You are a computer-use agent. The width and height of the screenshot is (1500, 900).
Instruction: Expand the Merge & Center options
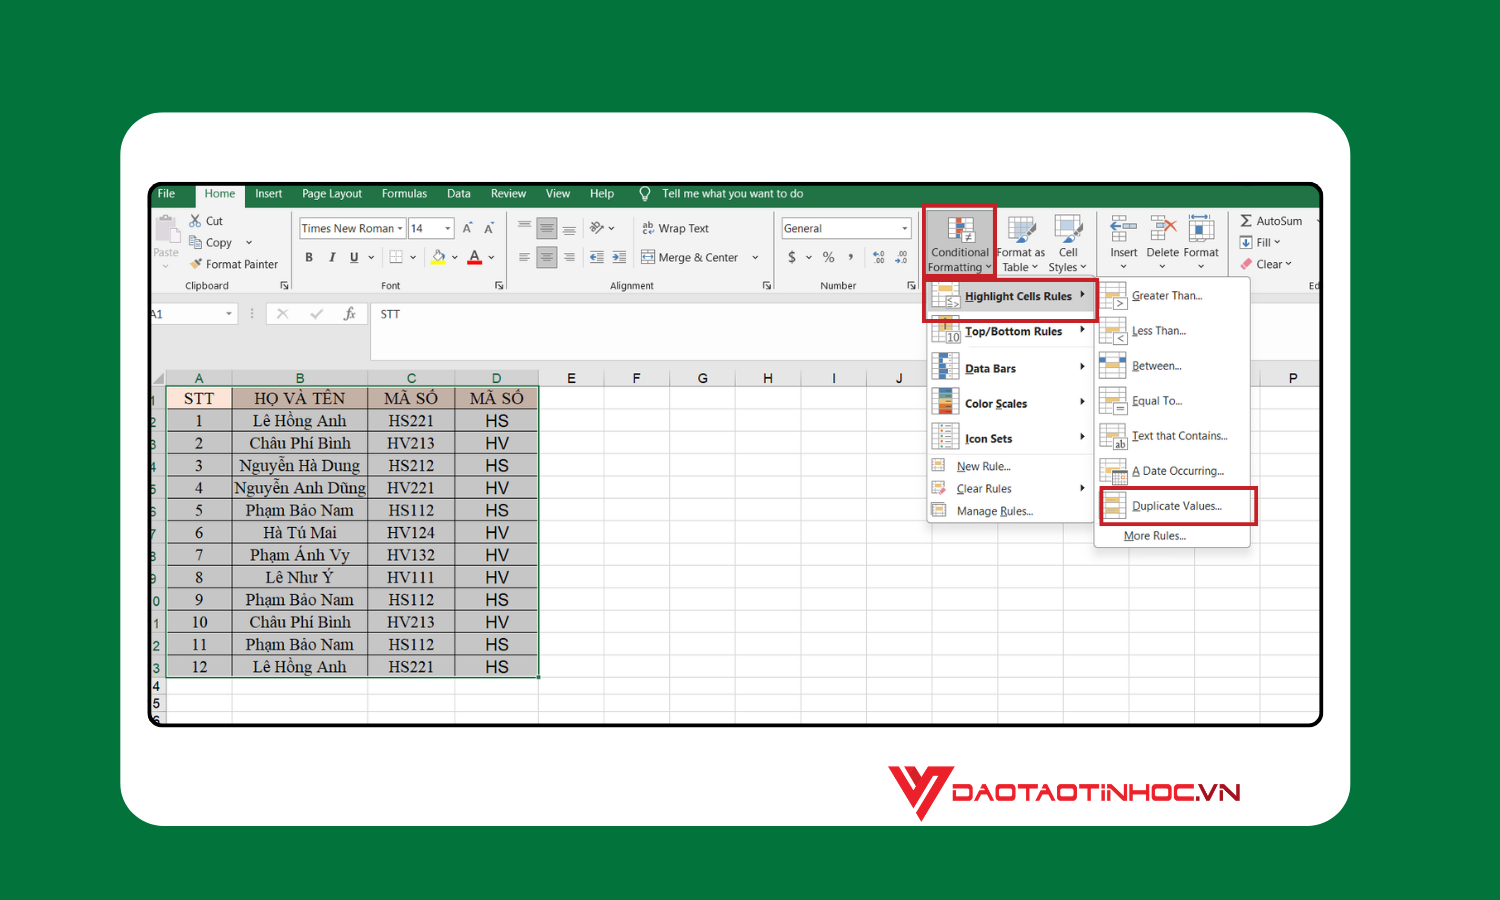pyautogui.click(x=755, y=257)
